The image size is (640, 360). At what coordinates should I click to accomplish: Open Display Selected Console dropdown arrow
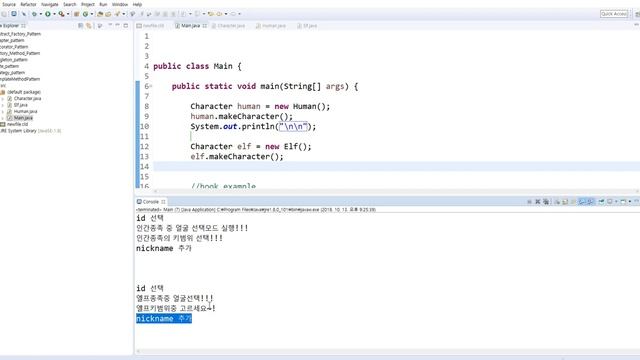tap(616, 202)
